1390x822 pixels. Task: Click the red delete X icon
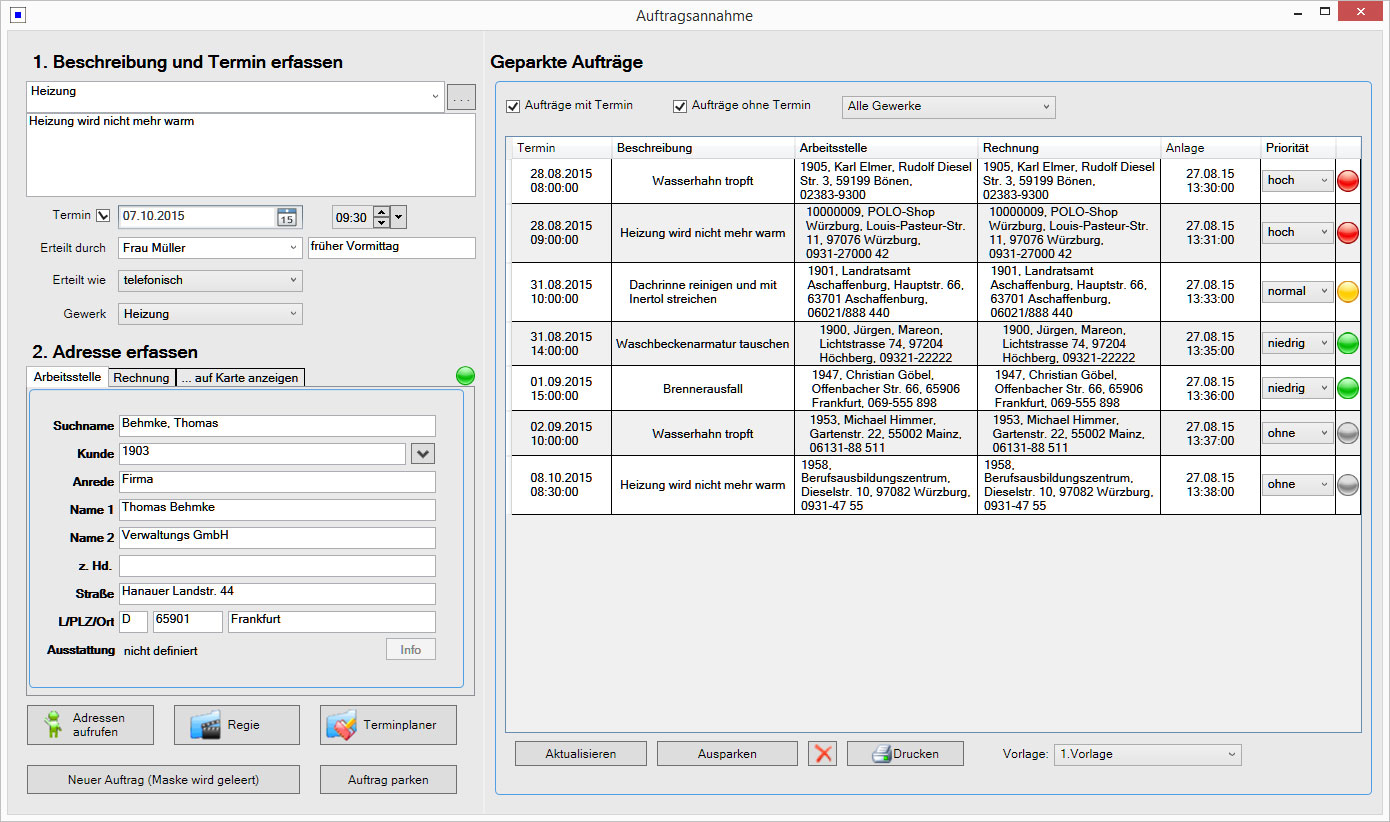coord(823,754)
